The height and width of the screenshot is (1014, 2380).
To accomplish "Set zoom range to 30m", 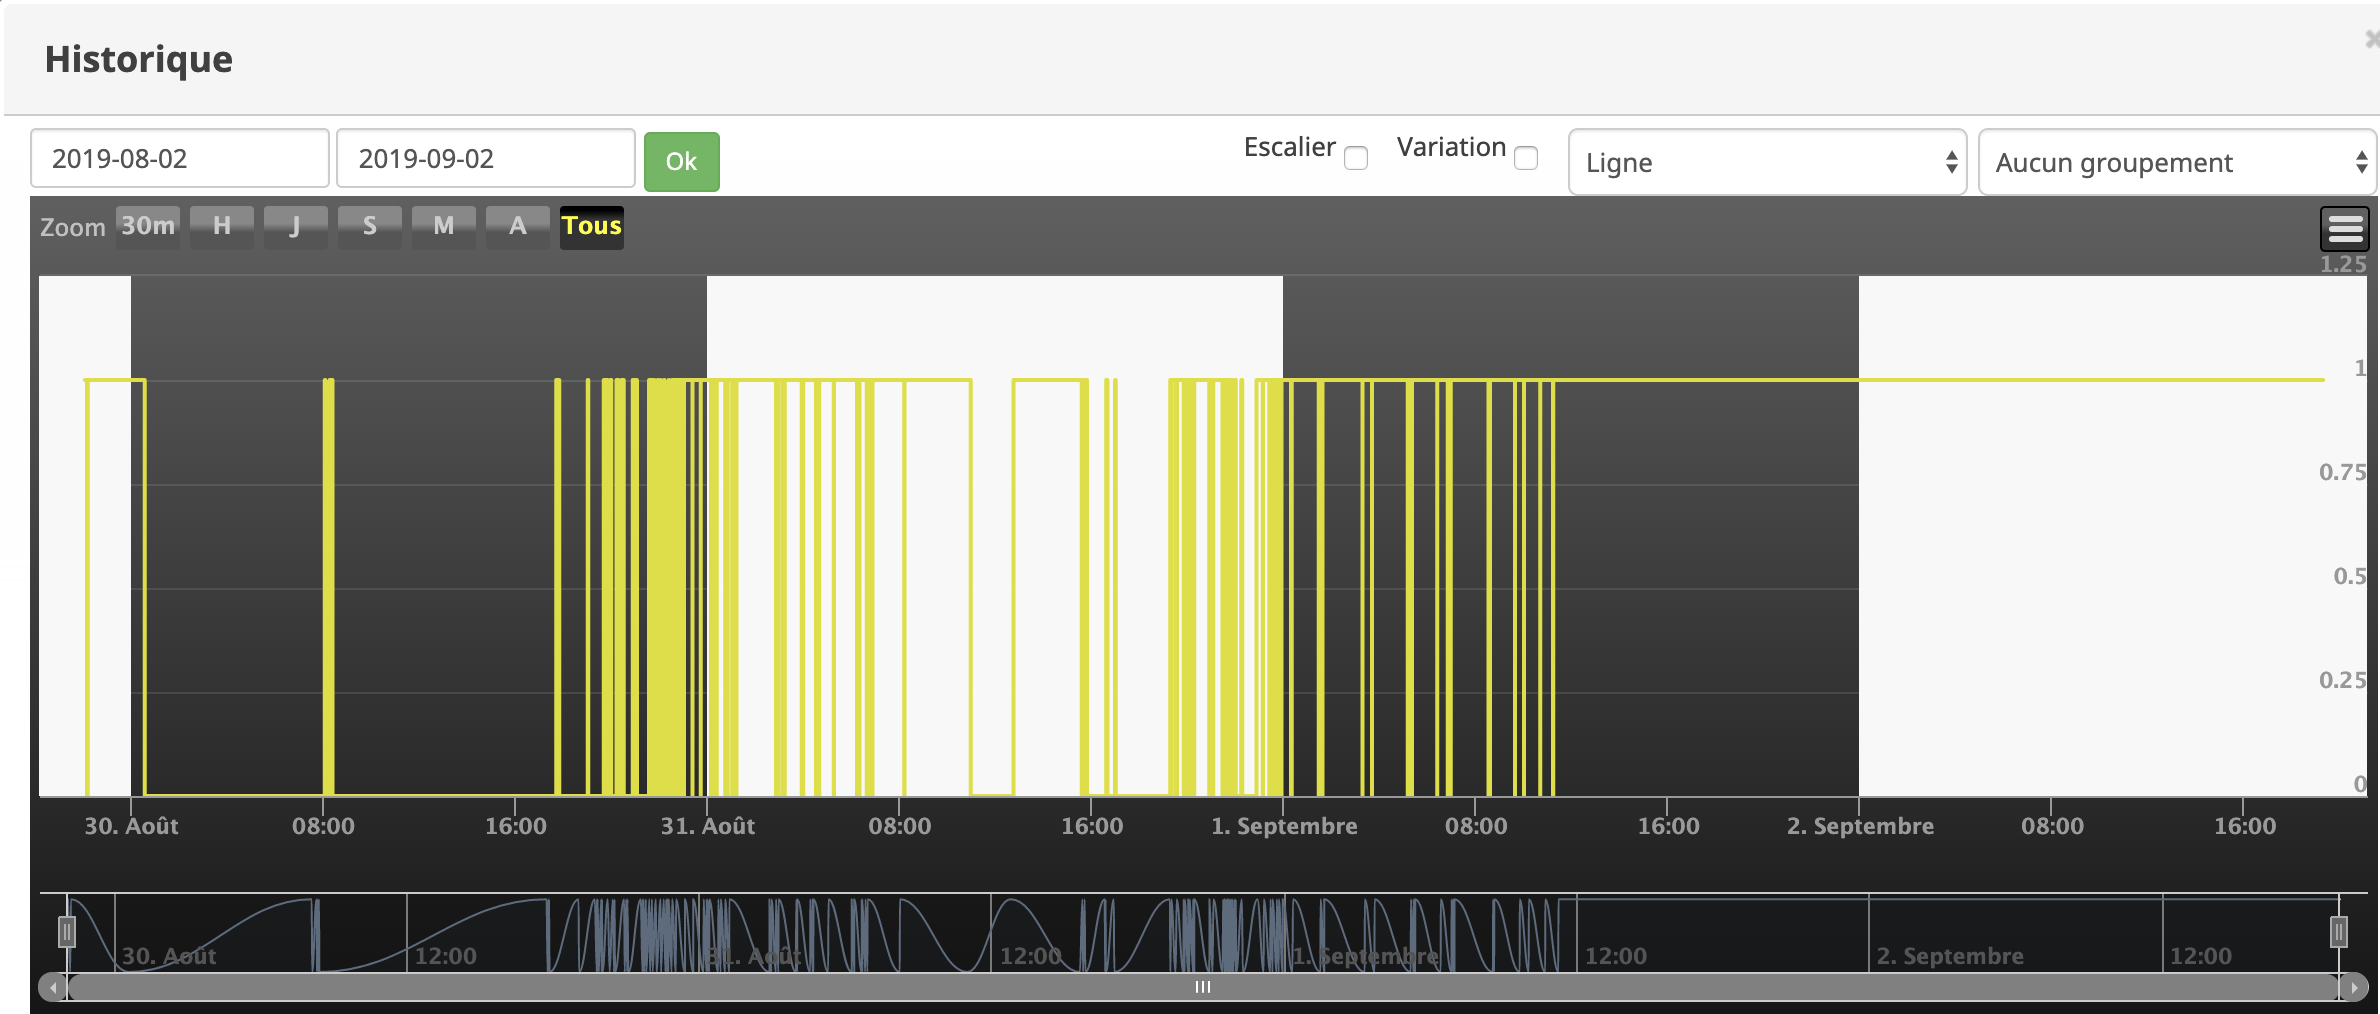I will click(x=148, y=226).
